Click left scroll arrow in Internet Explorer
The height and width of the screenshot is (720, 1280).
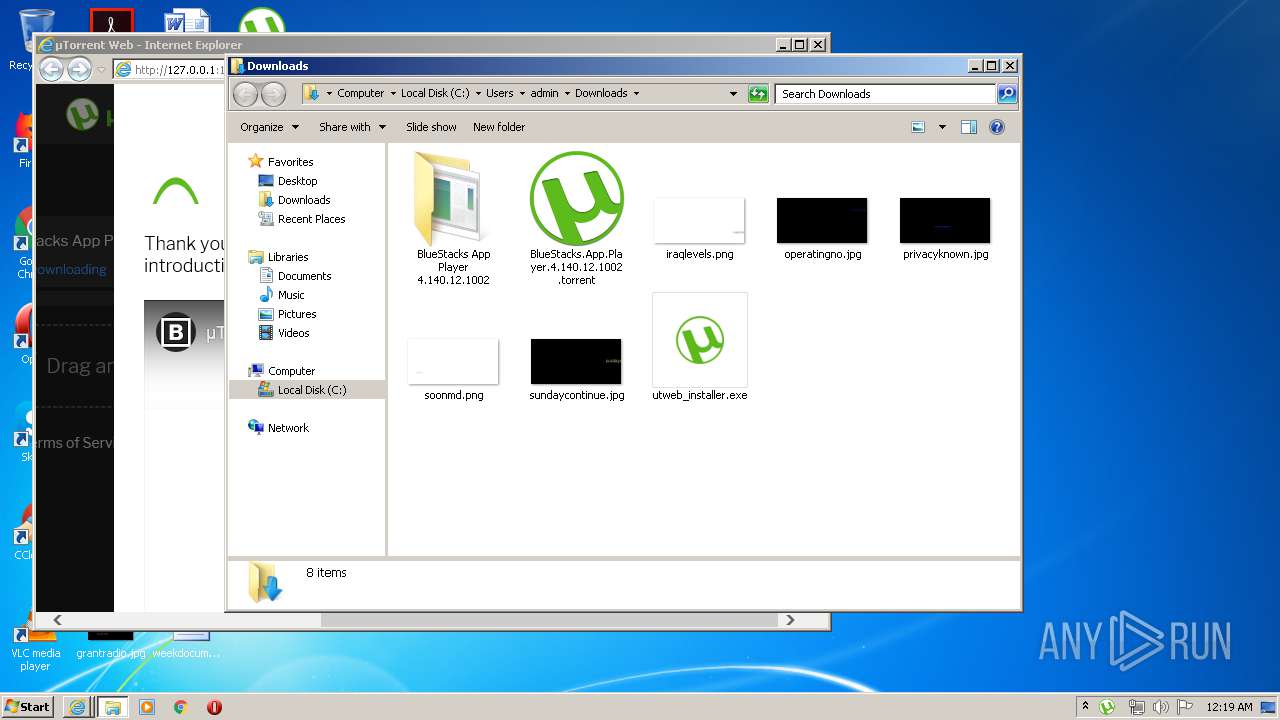coord(57,620)
